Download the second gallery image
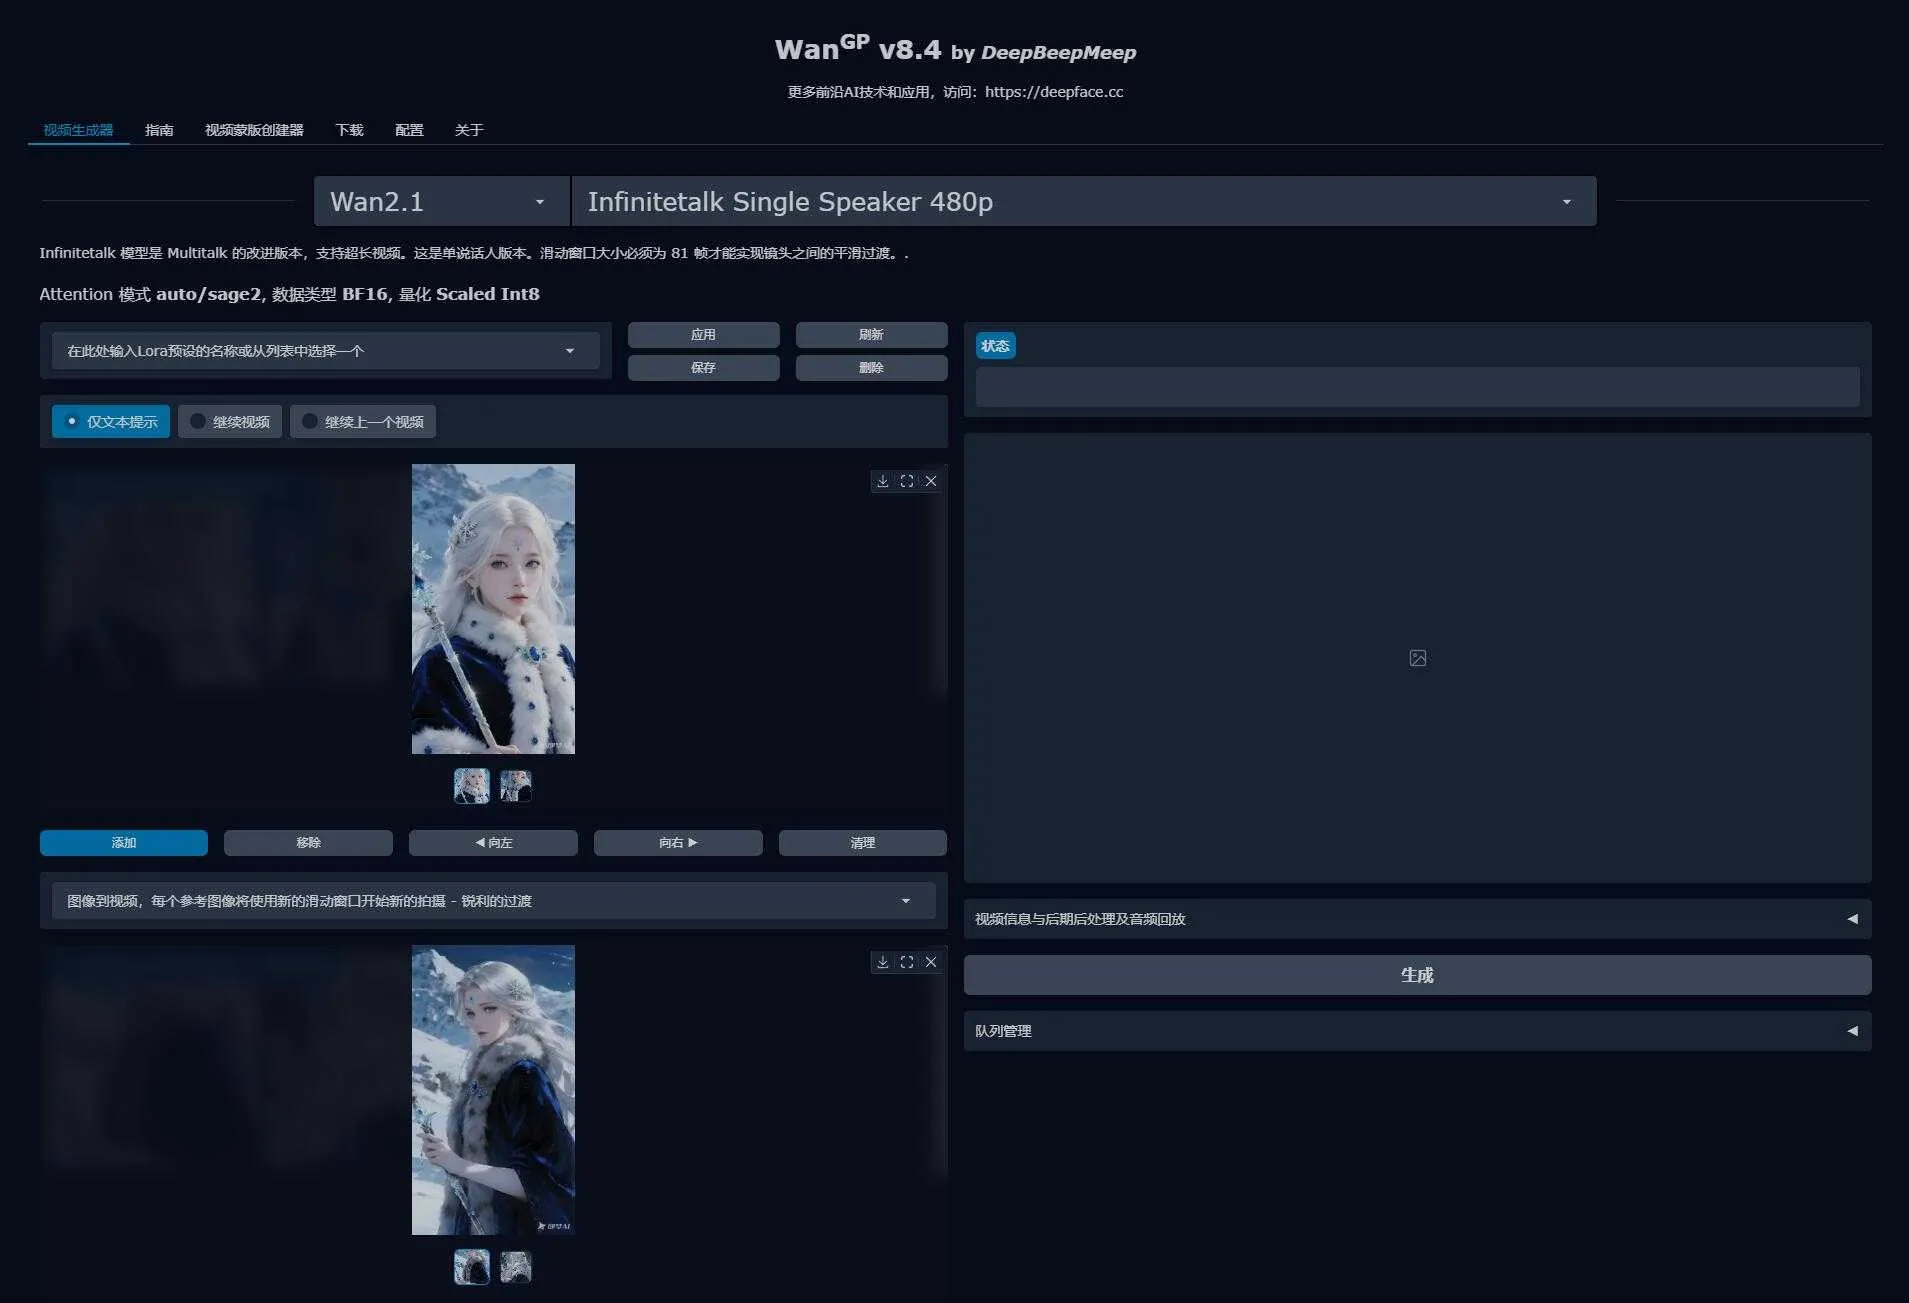The image size is (1909, 1303). (x=882, y=962)
